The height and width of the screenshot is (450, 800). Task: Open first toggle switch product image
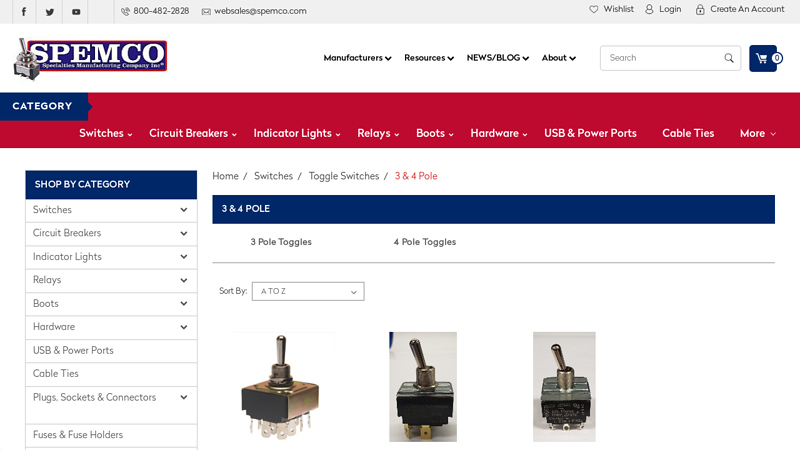tap(280, 387)
